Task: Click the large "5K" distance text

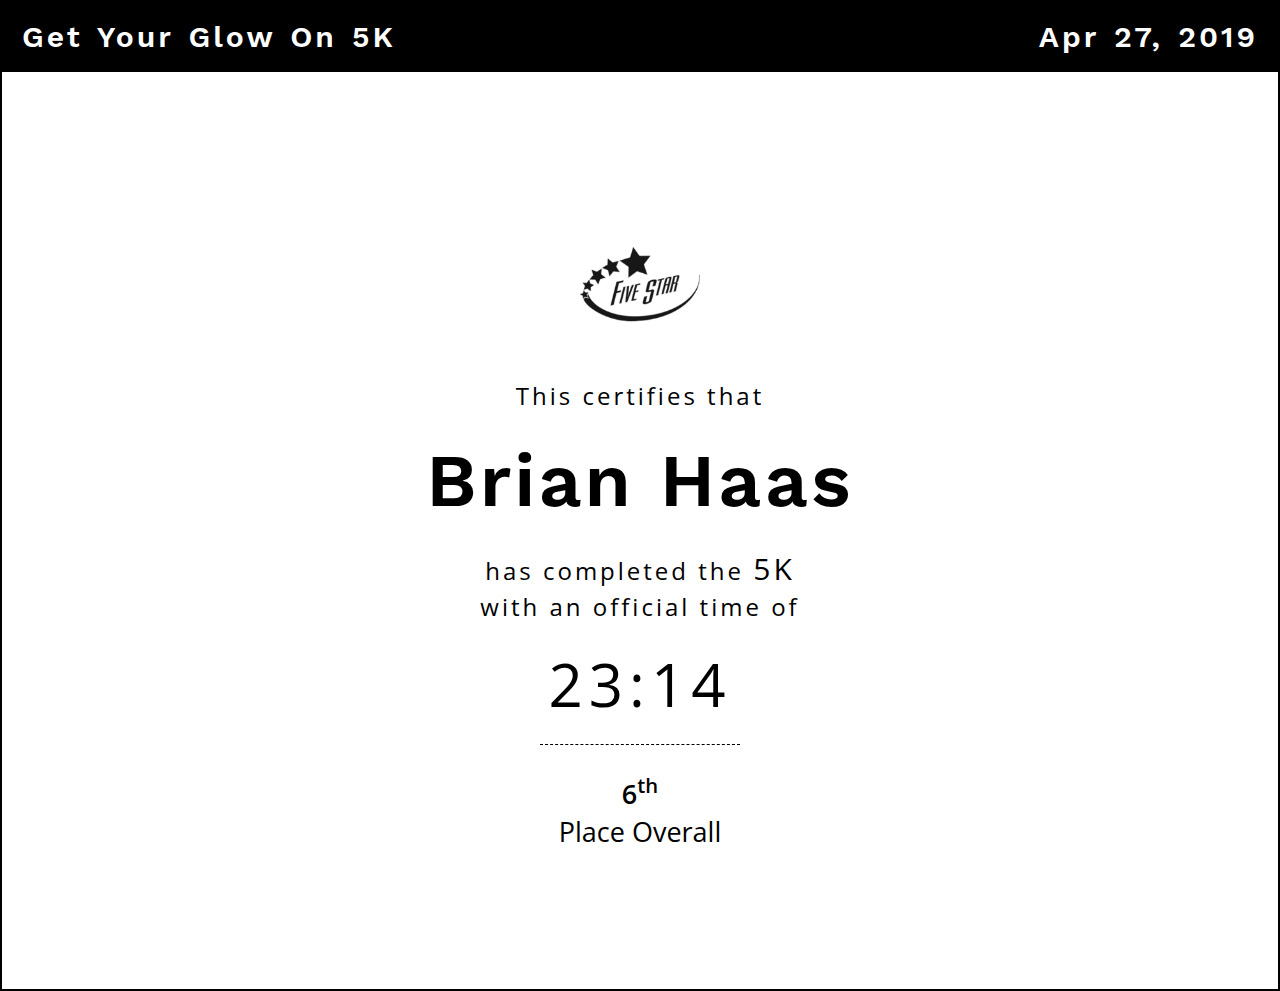Action: coord(773,570)
